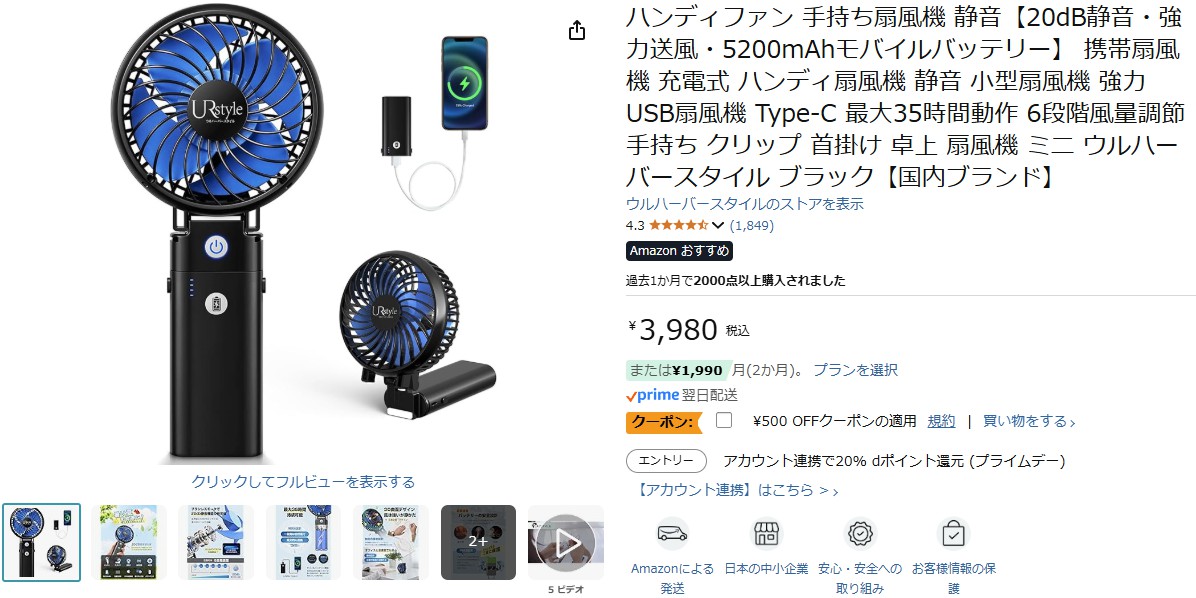Open the 2+ more images thumbnail
Screen dimensions: 1196x598
478,542
